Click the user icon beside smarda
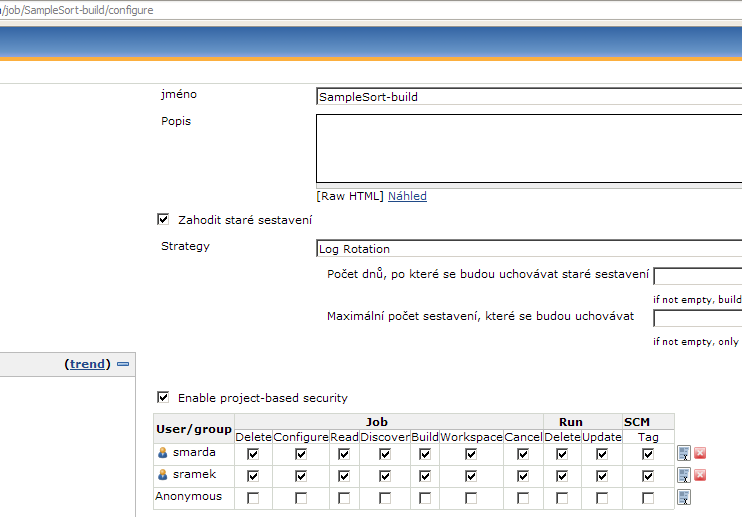742x517 pixels. click(162, 453)
